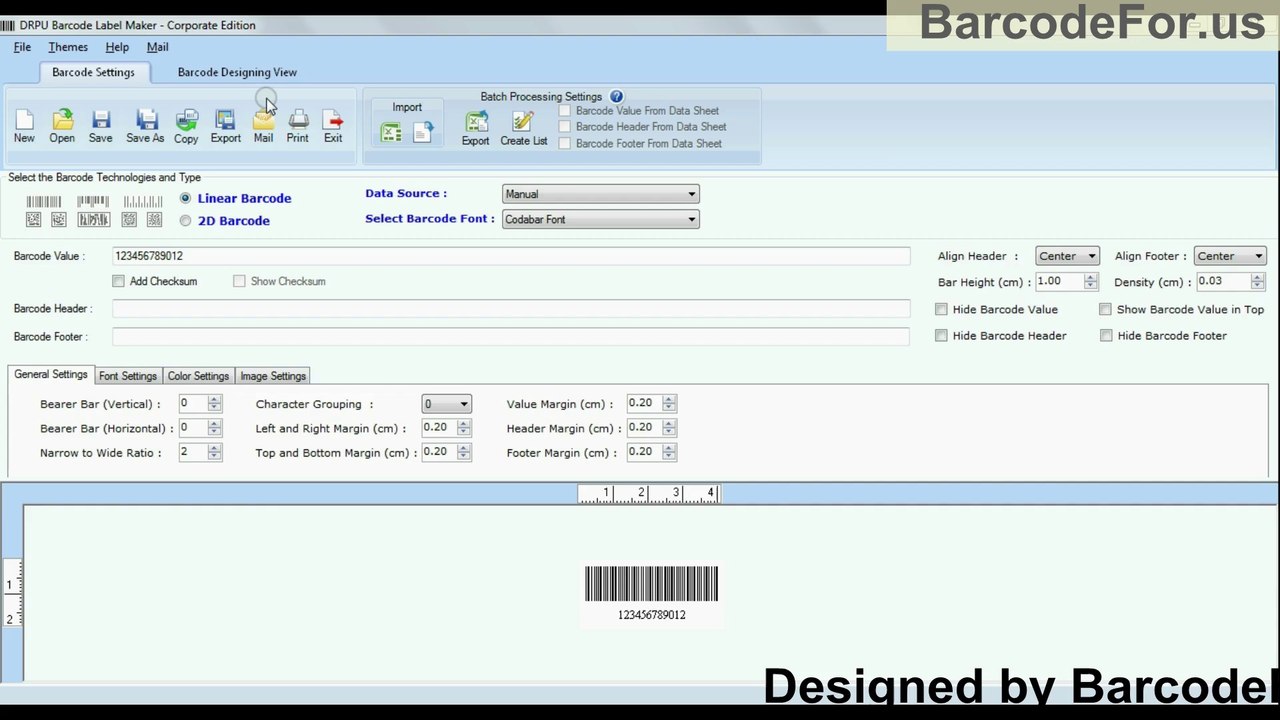
Task: Select the General Settings tab
Action: [x=51, y=374]
